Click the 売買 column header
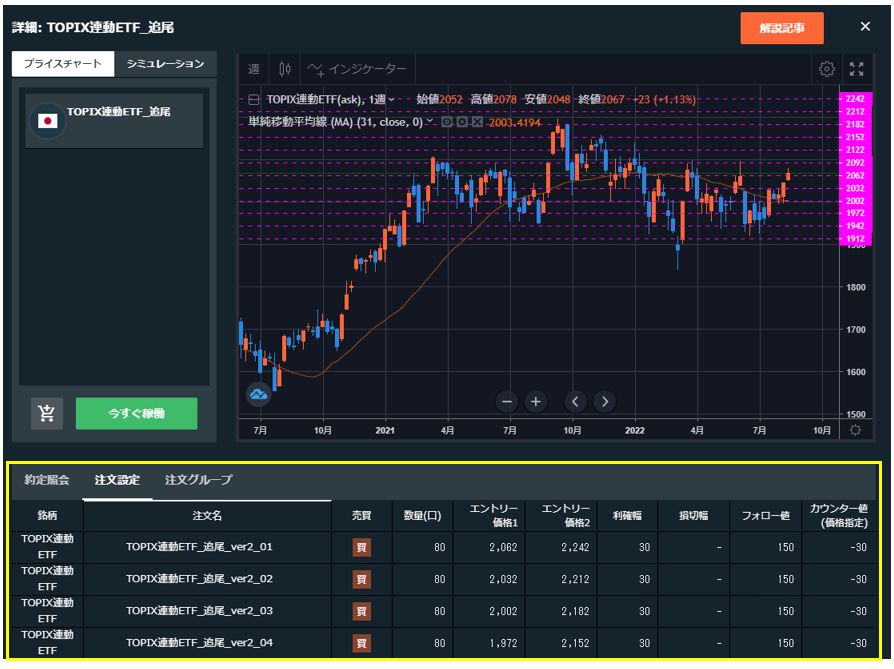894x669 pixels. [x=361, y=516]
